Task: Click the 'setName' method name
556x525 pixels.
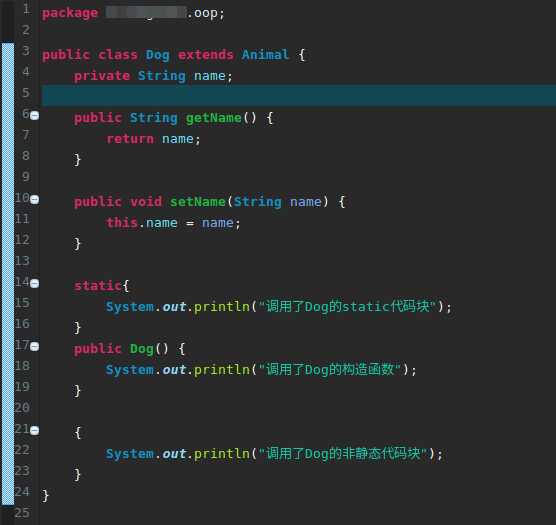Action: pos(198,202)
